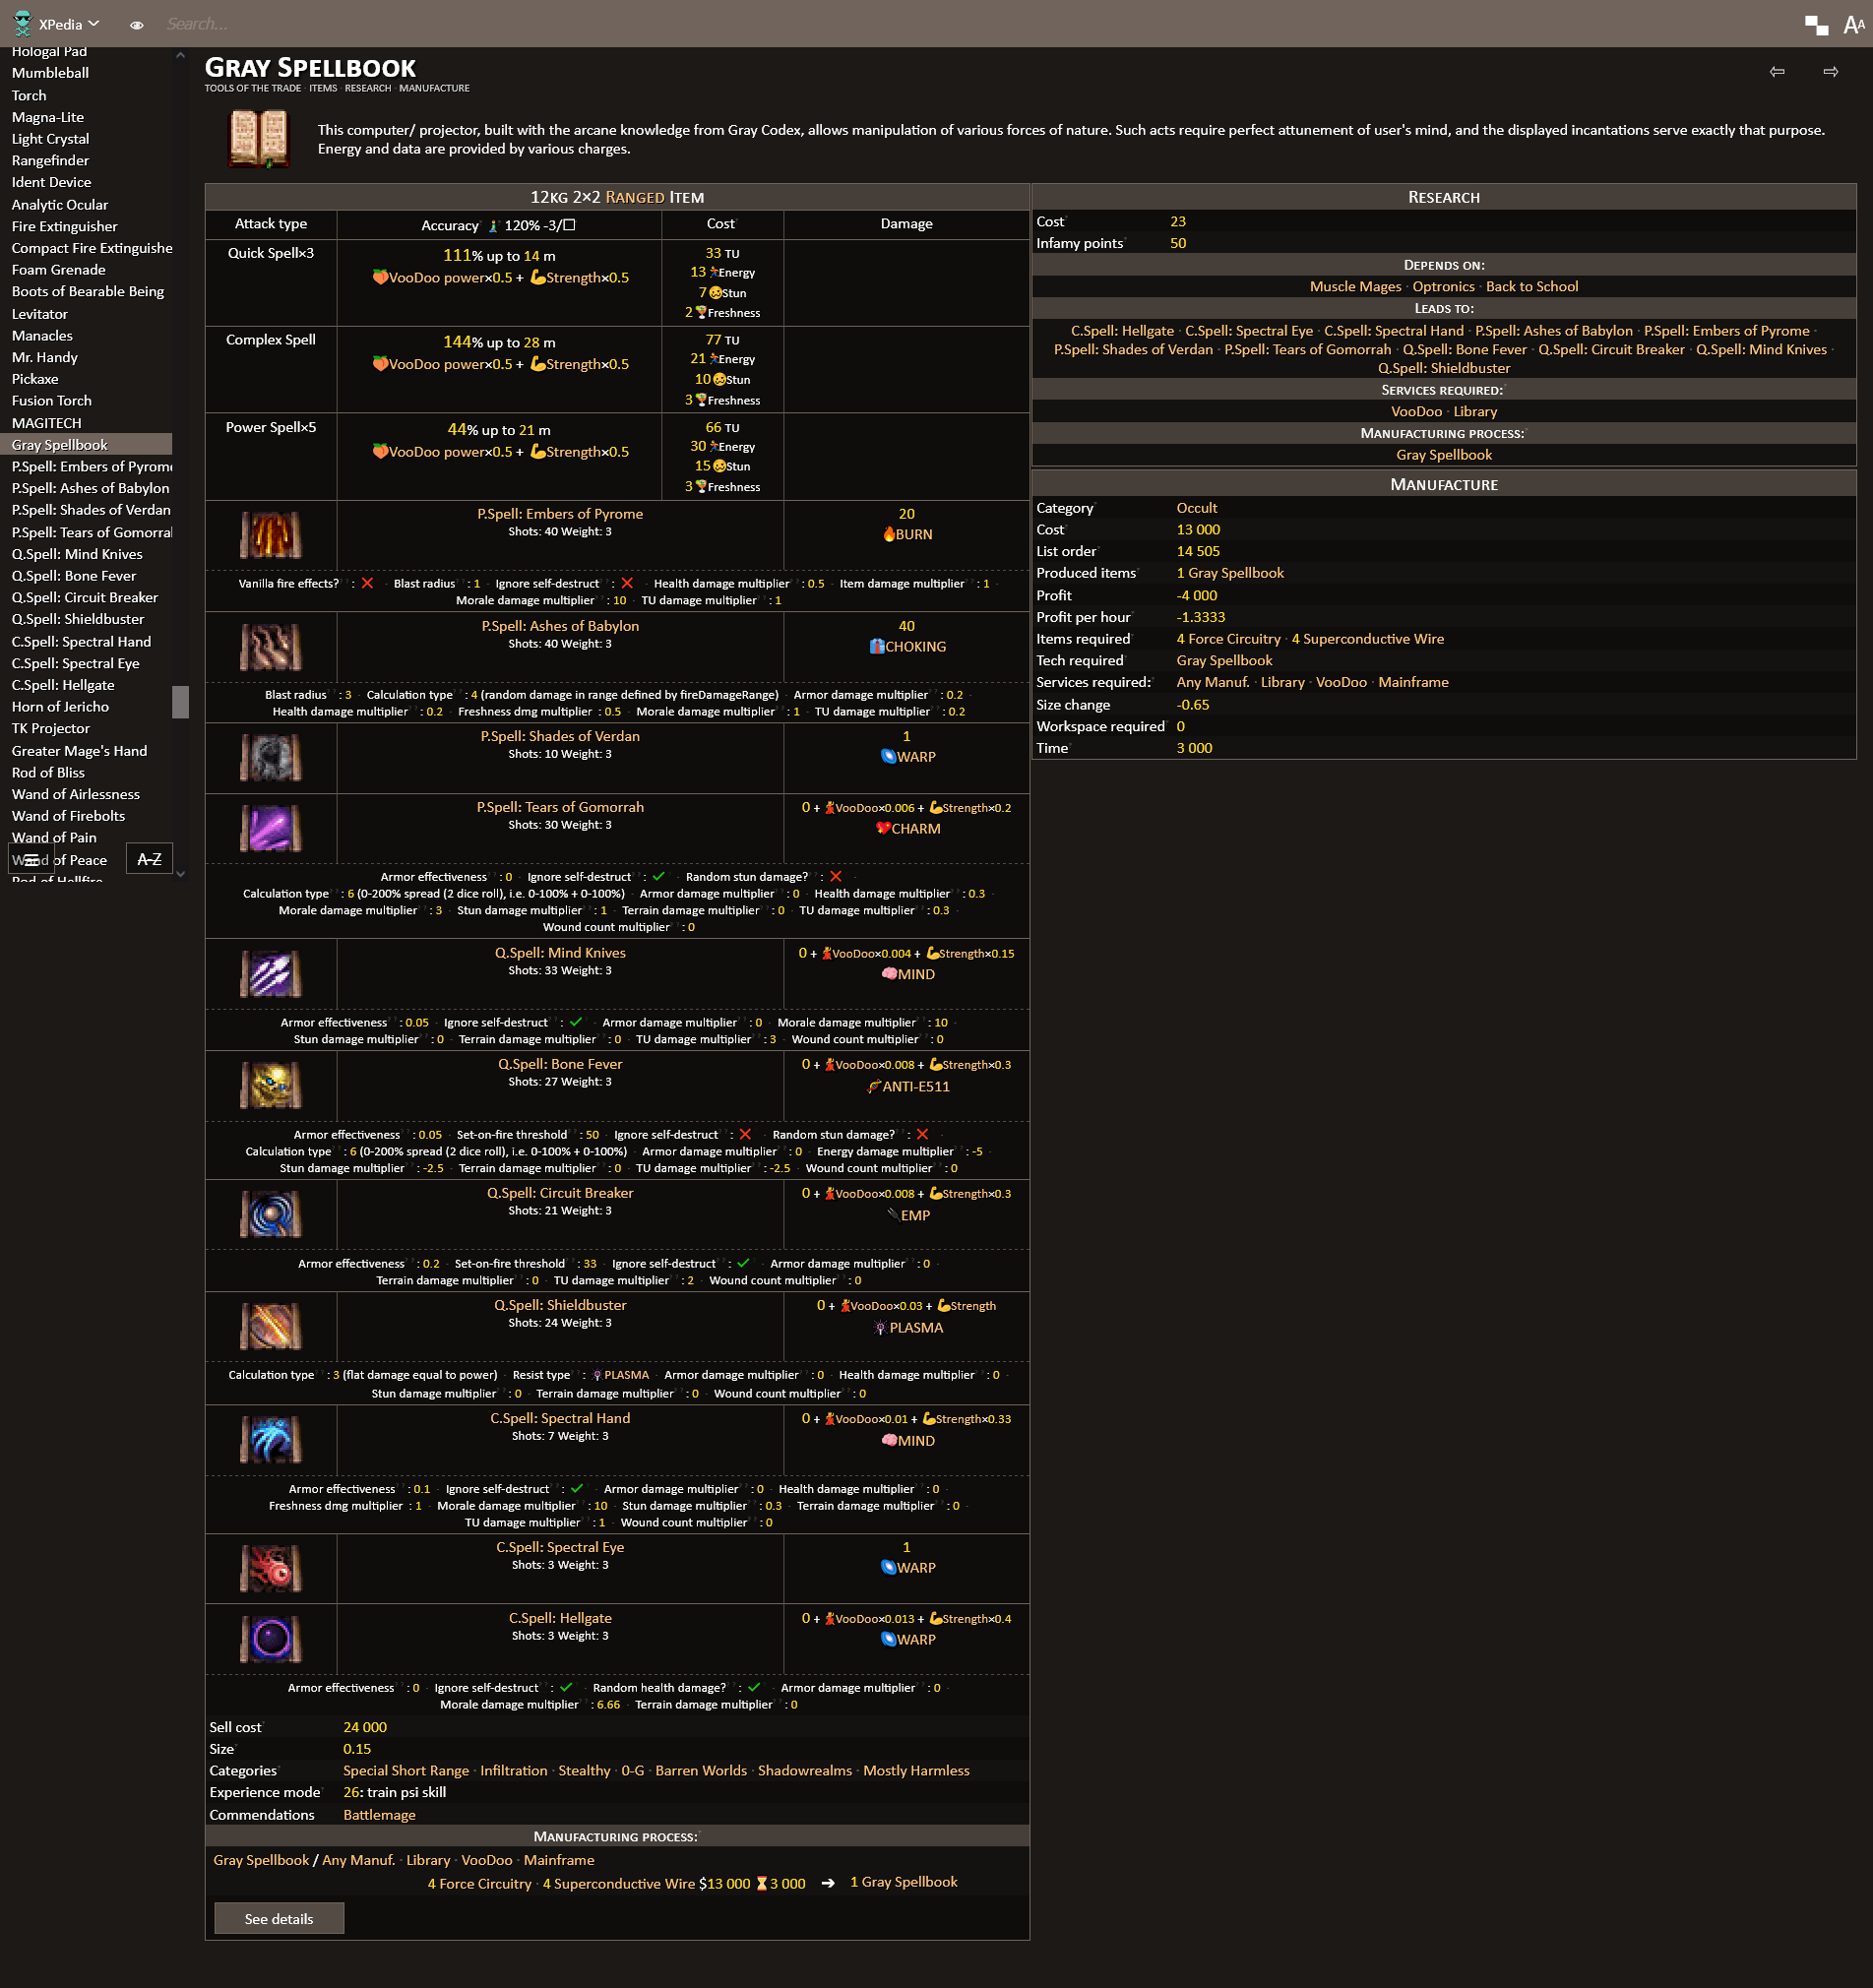This screenshot has height=1988, width=1873.
Task: Select Fusion Torch in the sidebar
Action: coord(52,401)
